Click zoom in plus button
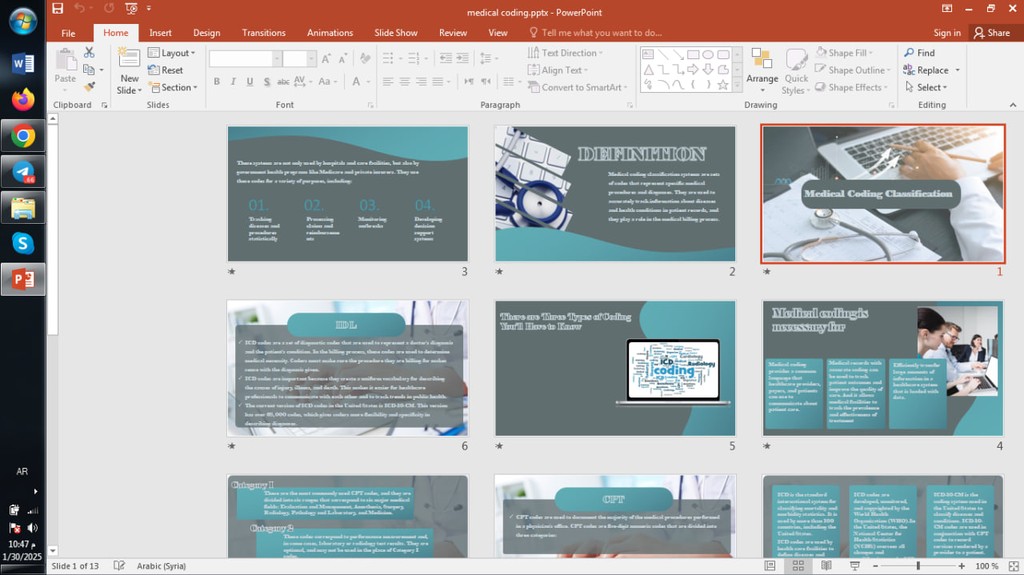This screenshot has height=575, width=1024. pos(961,566)
